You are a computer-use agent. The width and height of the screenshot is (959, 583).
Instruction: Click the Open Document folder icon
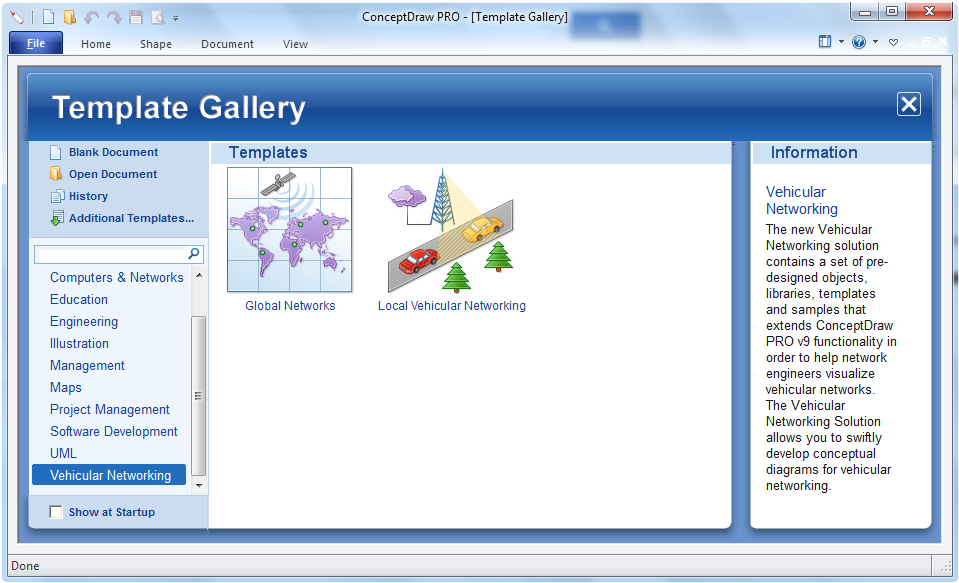tap(56, 174)
